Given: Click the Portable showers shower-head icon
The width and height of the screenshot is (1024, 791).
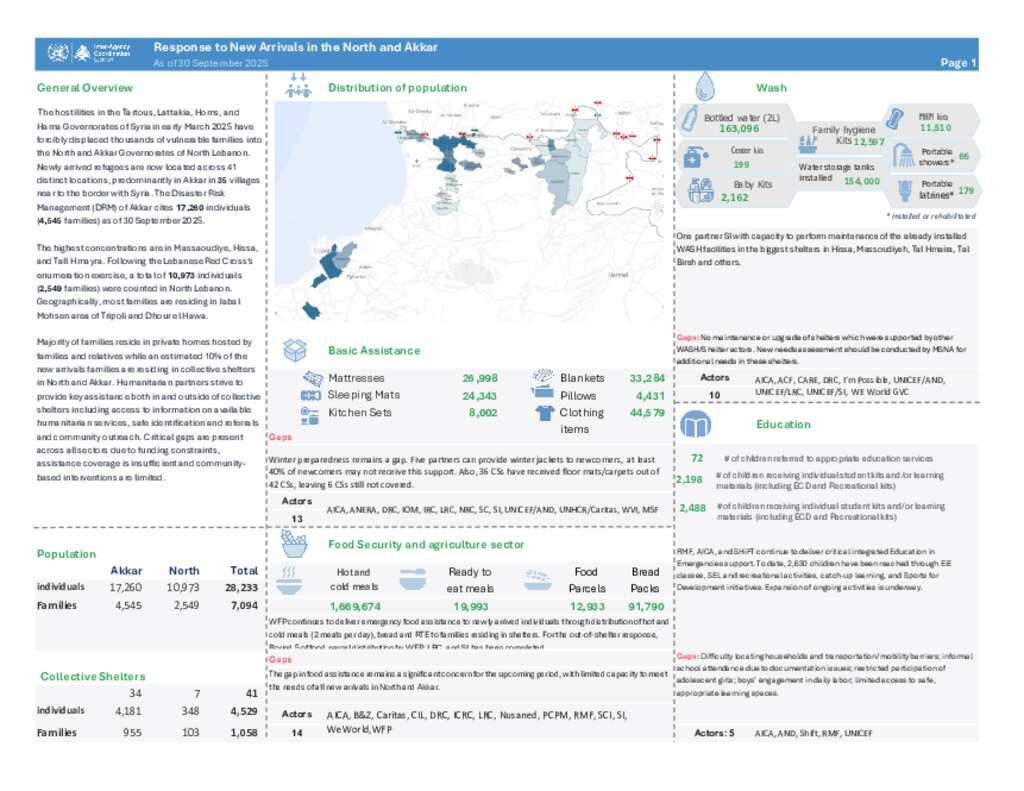Looking at the screenshot, I should tap(903, 155).
